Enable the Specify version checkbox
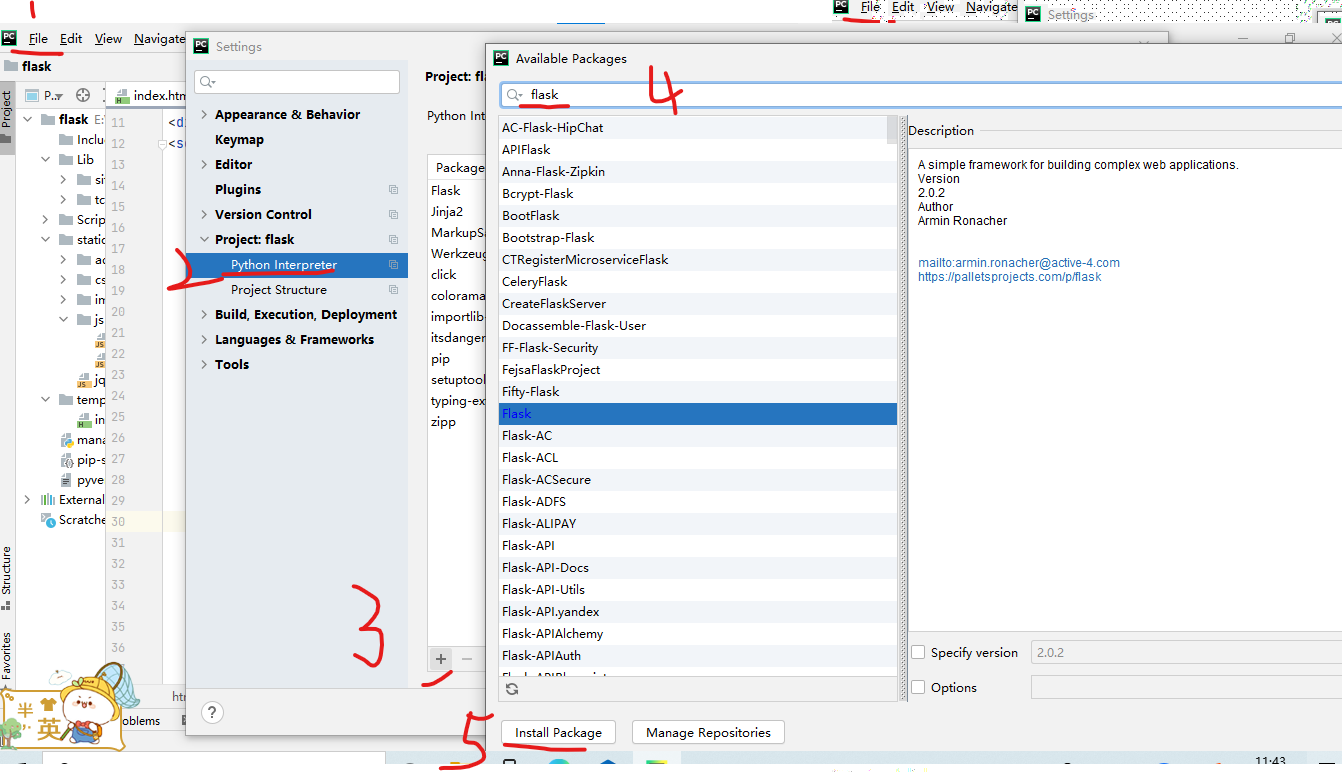 tap(918, 652)
